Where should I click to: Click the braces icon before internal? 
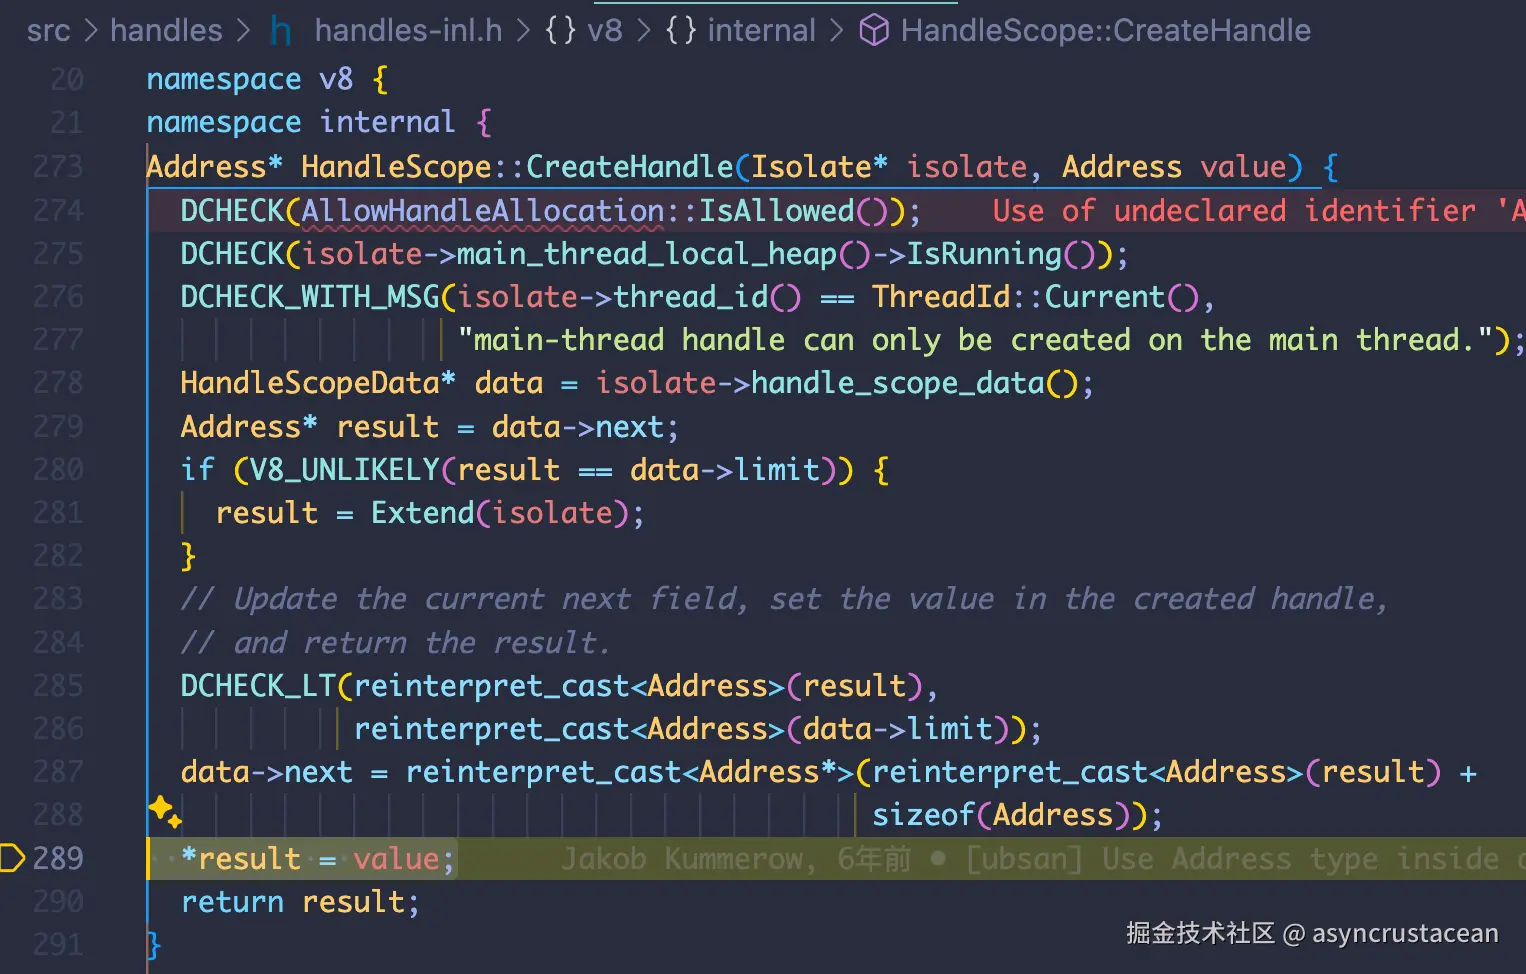click(681, 31)
